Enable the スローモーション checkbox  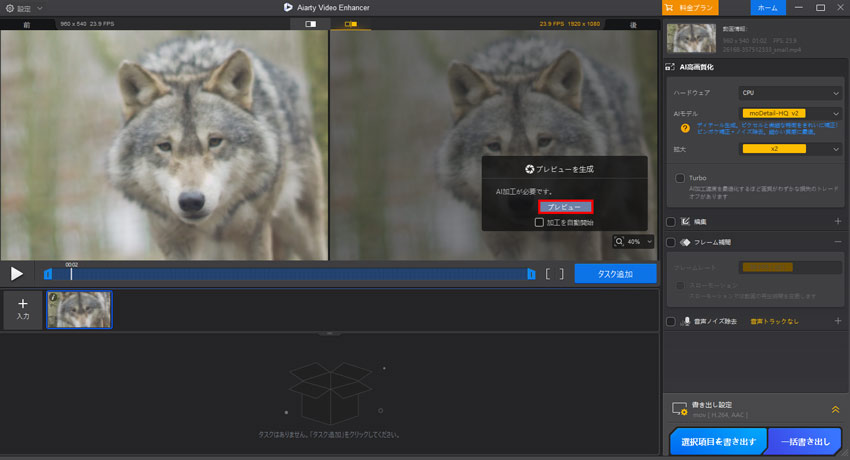(x=680, y=286)
